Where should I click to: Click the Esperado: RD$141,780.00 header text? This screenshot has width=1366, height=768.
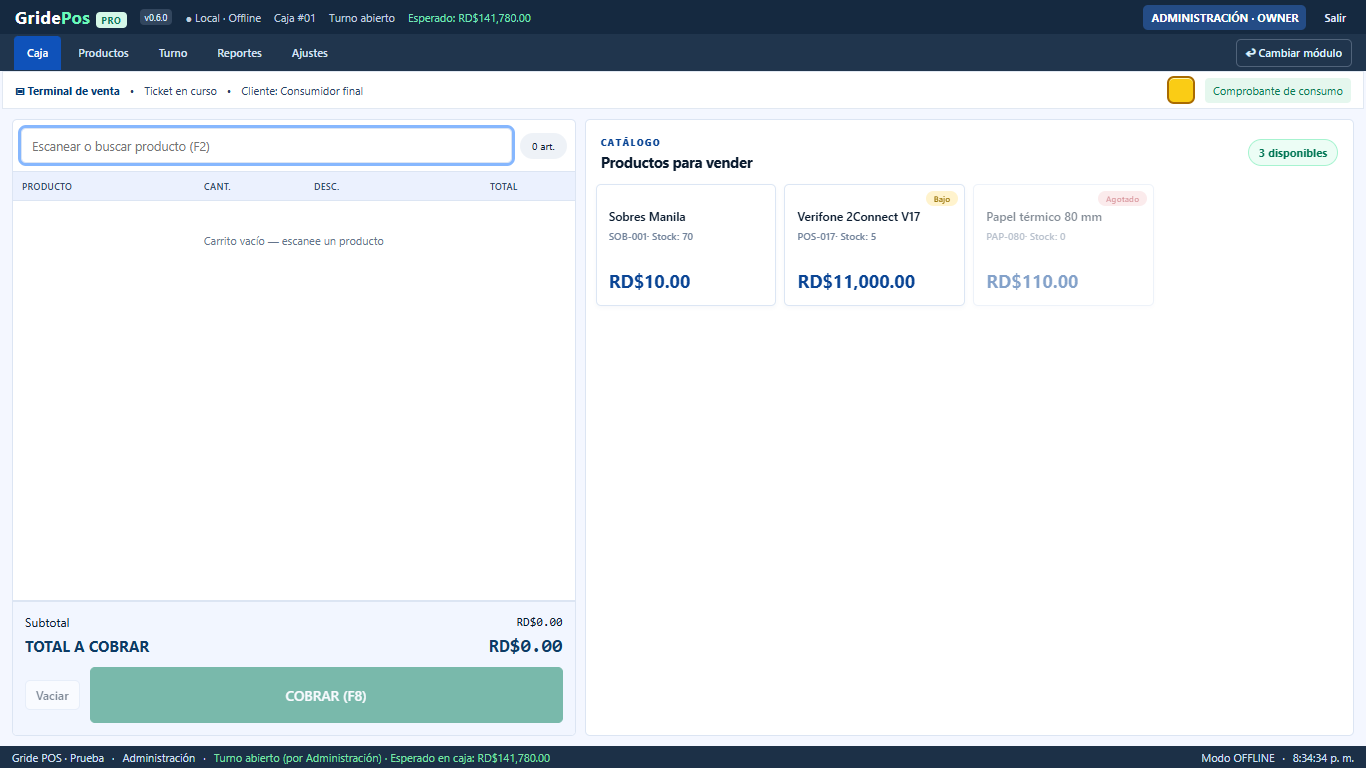469,18
